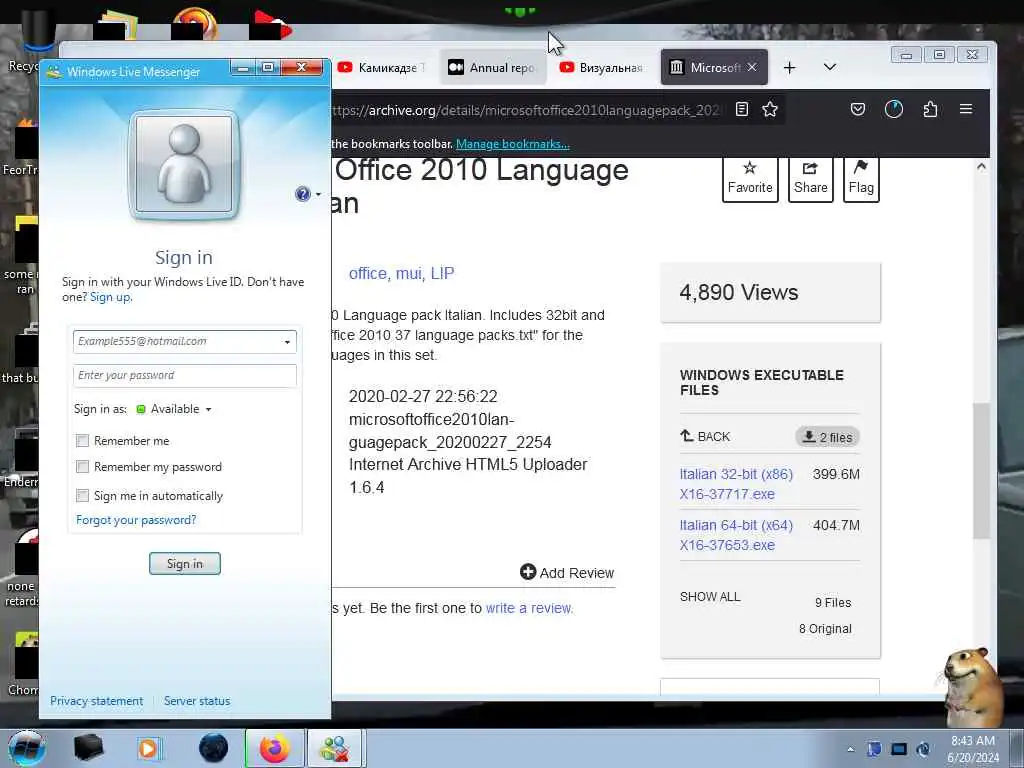Click the Add Review plus icon

coord(528,572)
